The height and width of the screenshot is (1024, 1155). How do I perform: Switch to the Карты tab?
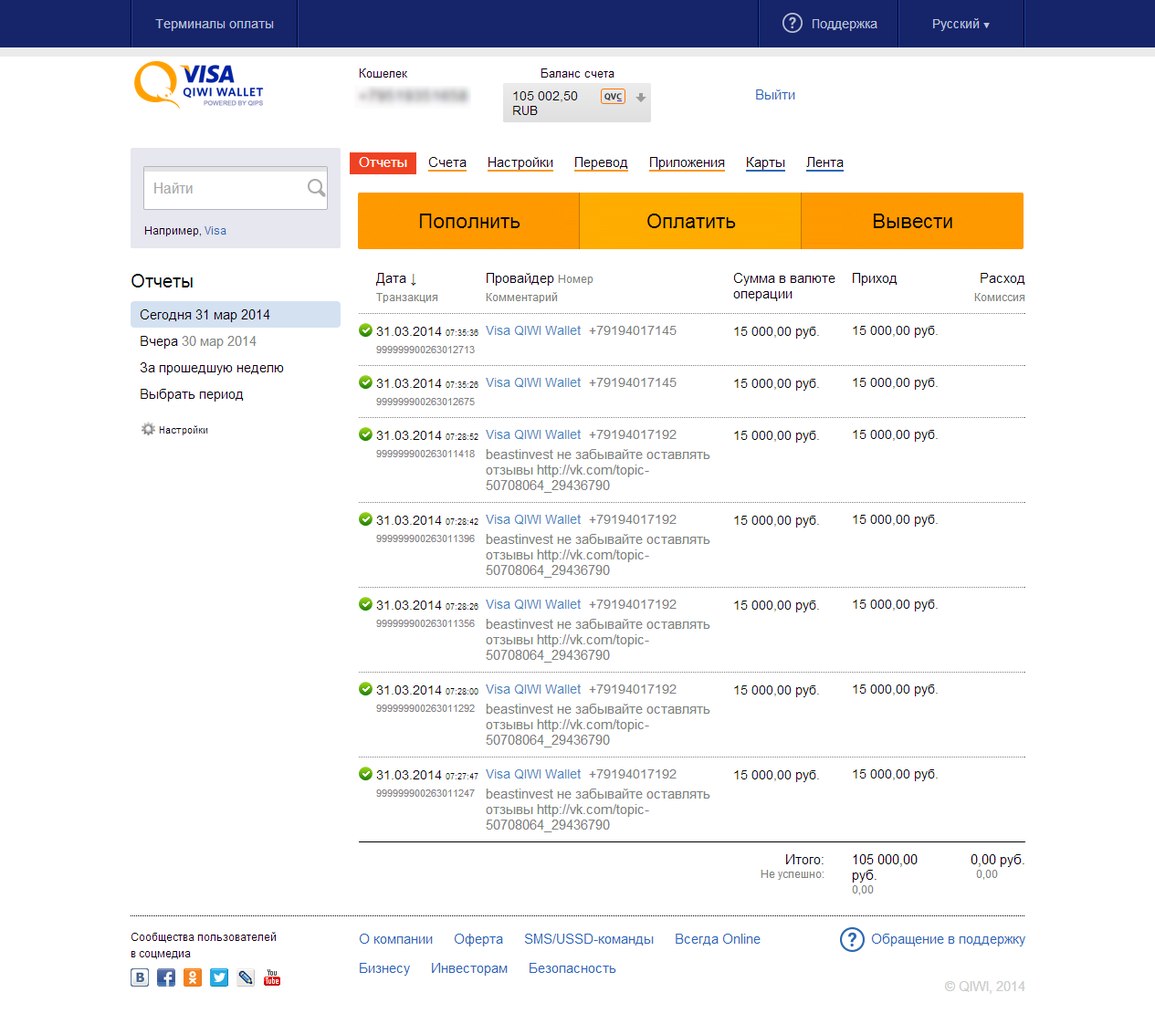click(765, 163)
